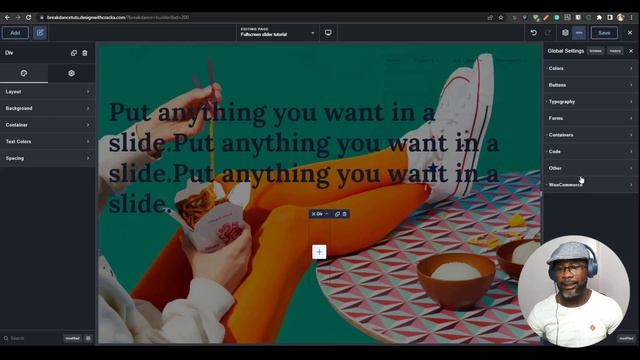Save the page

pos(604,33)
